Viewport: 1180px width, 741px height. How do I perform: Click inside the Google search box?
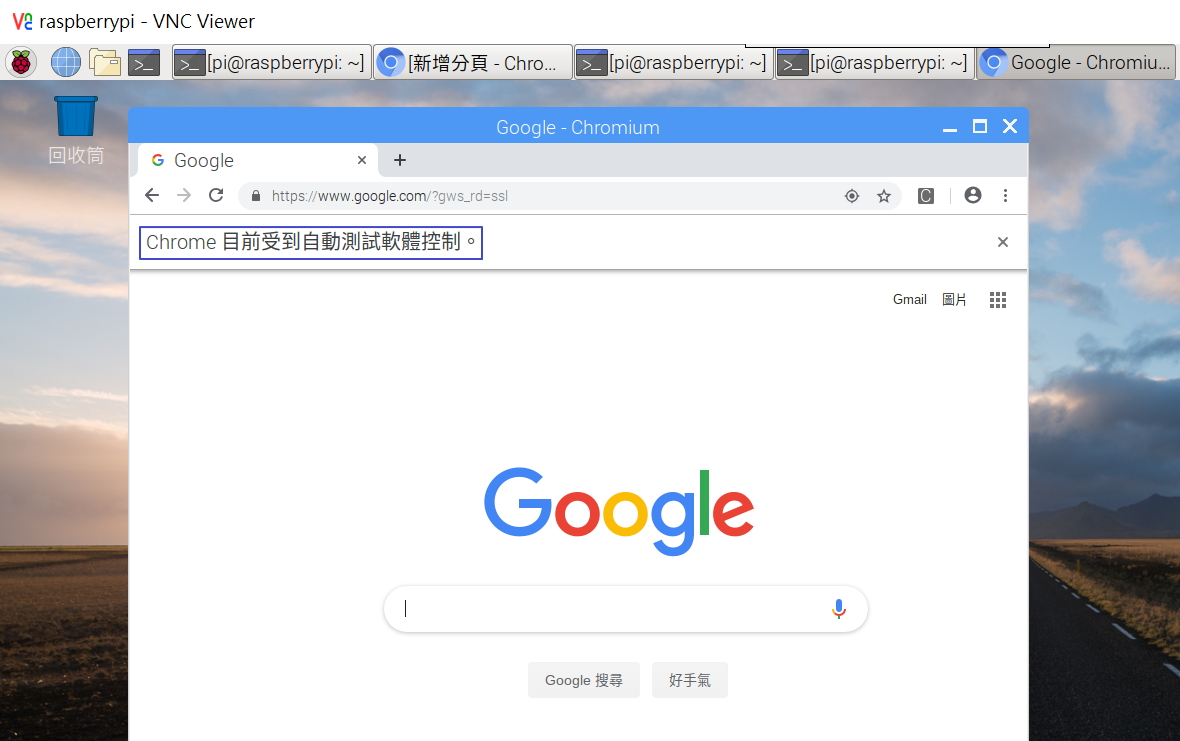(x=620, y=608)
